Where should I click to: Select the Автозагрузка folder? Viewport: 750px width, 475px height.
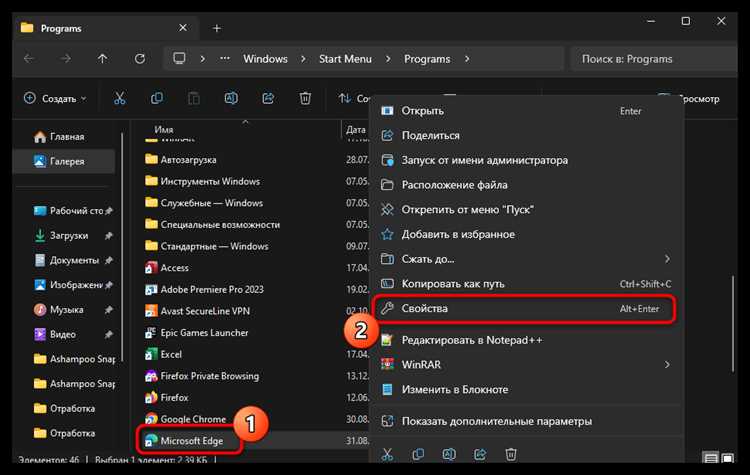point(181,160)
